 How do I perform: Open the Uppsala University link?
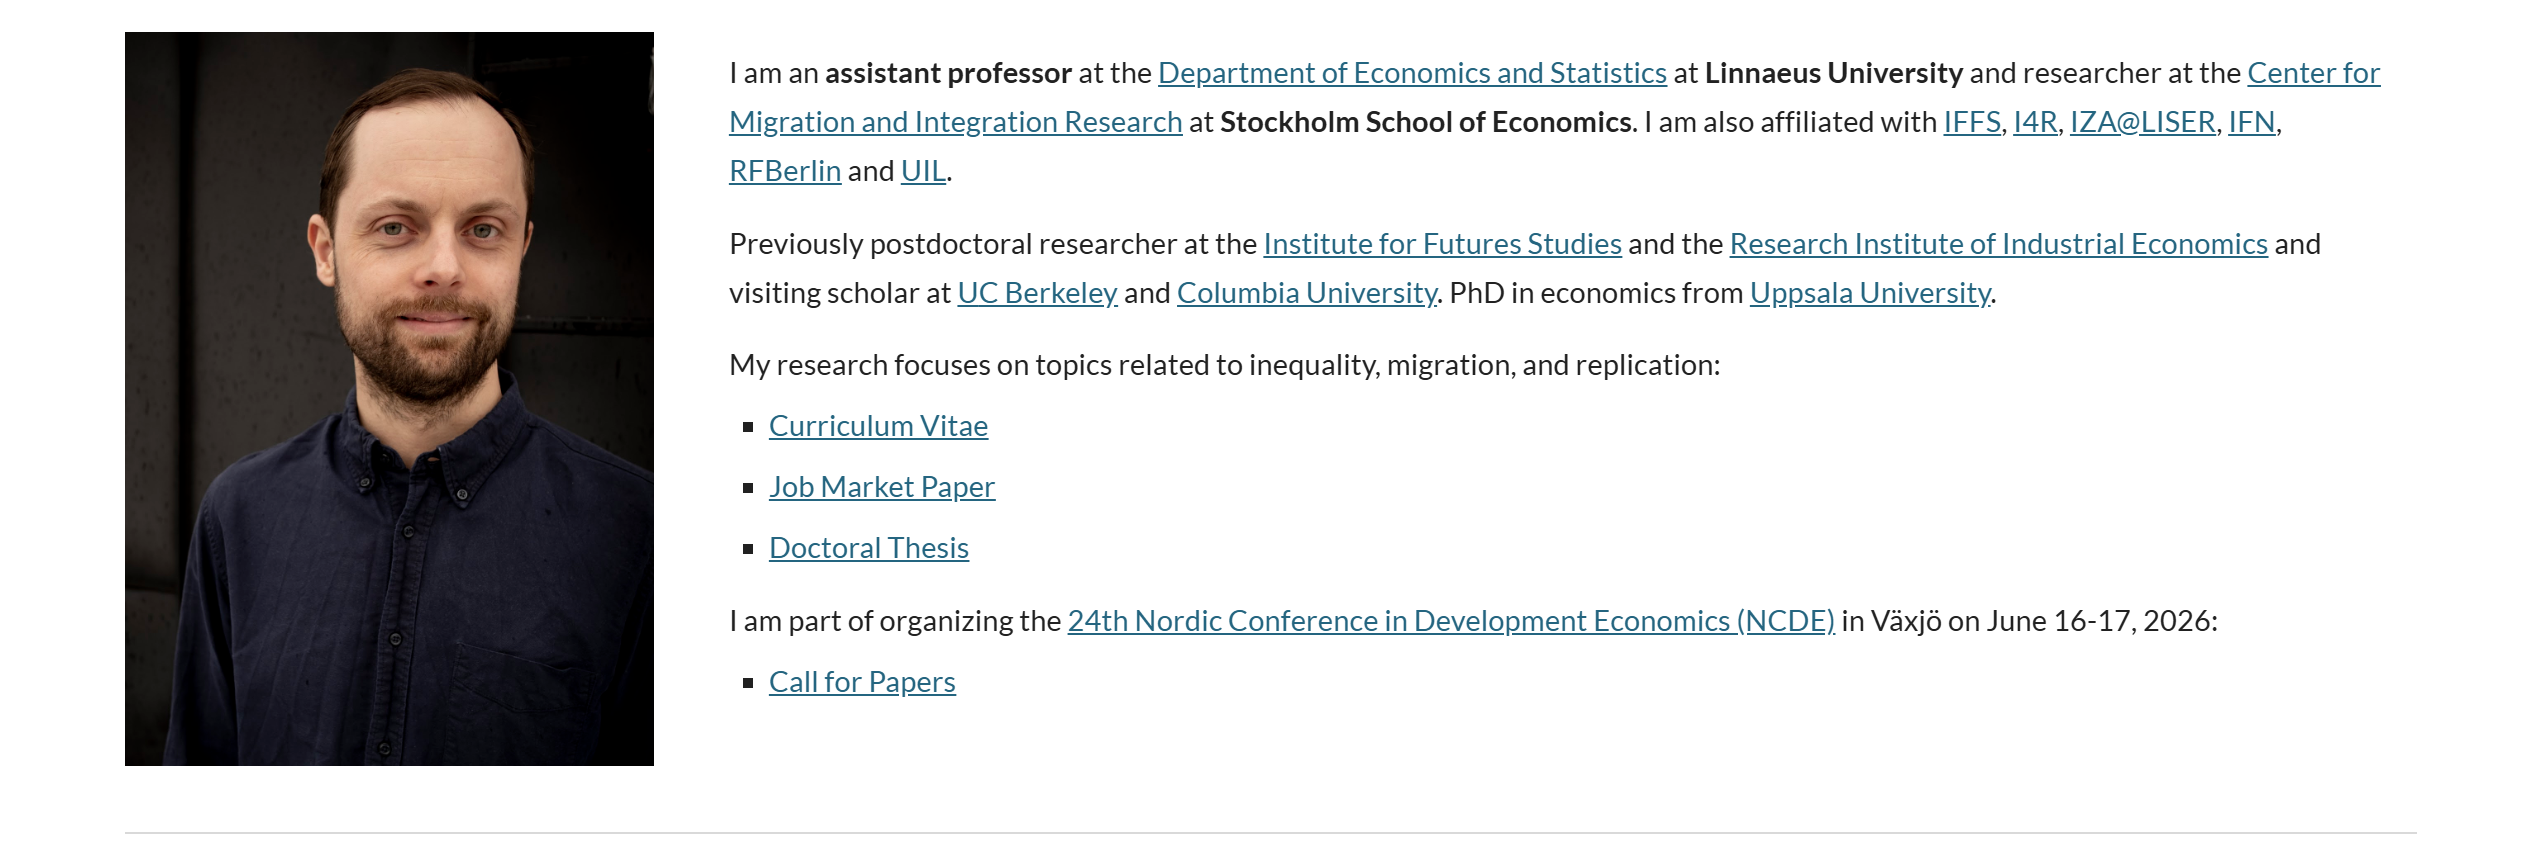coord(1869,293)
